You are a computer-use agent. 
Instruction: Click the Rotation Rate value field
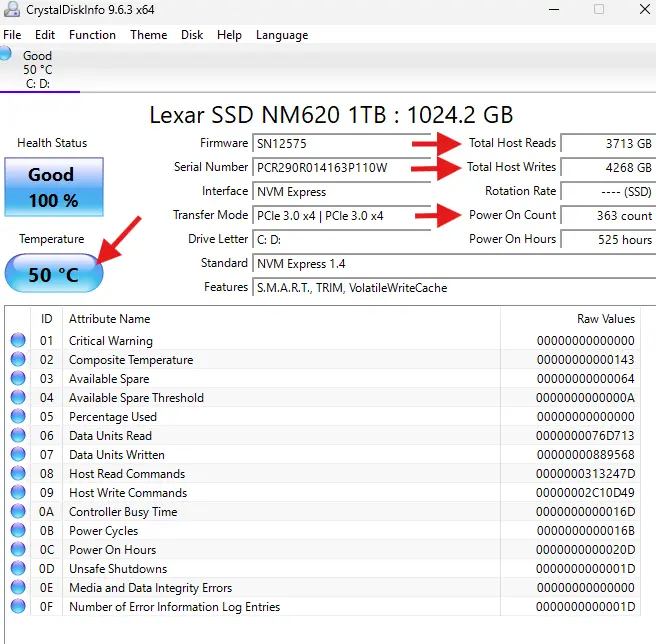point(608,192)
